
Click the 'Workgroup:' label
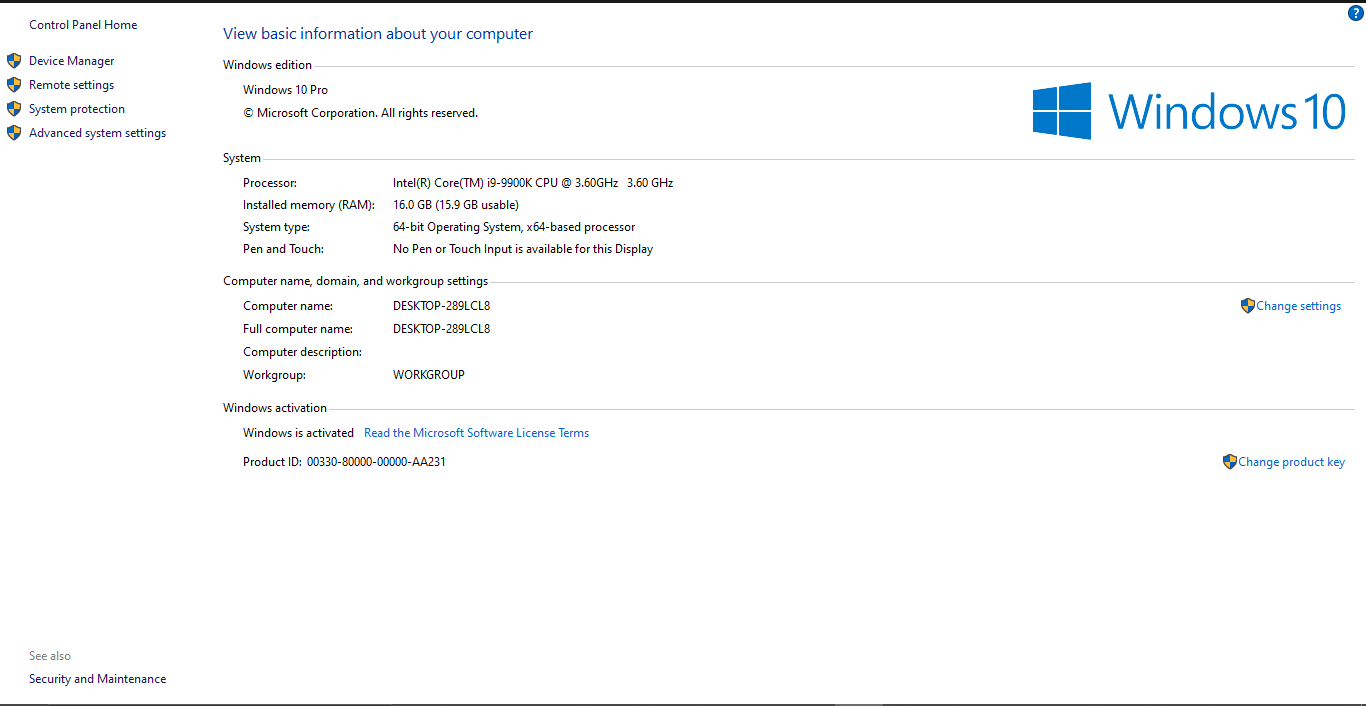275,375
